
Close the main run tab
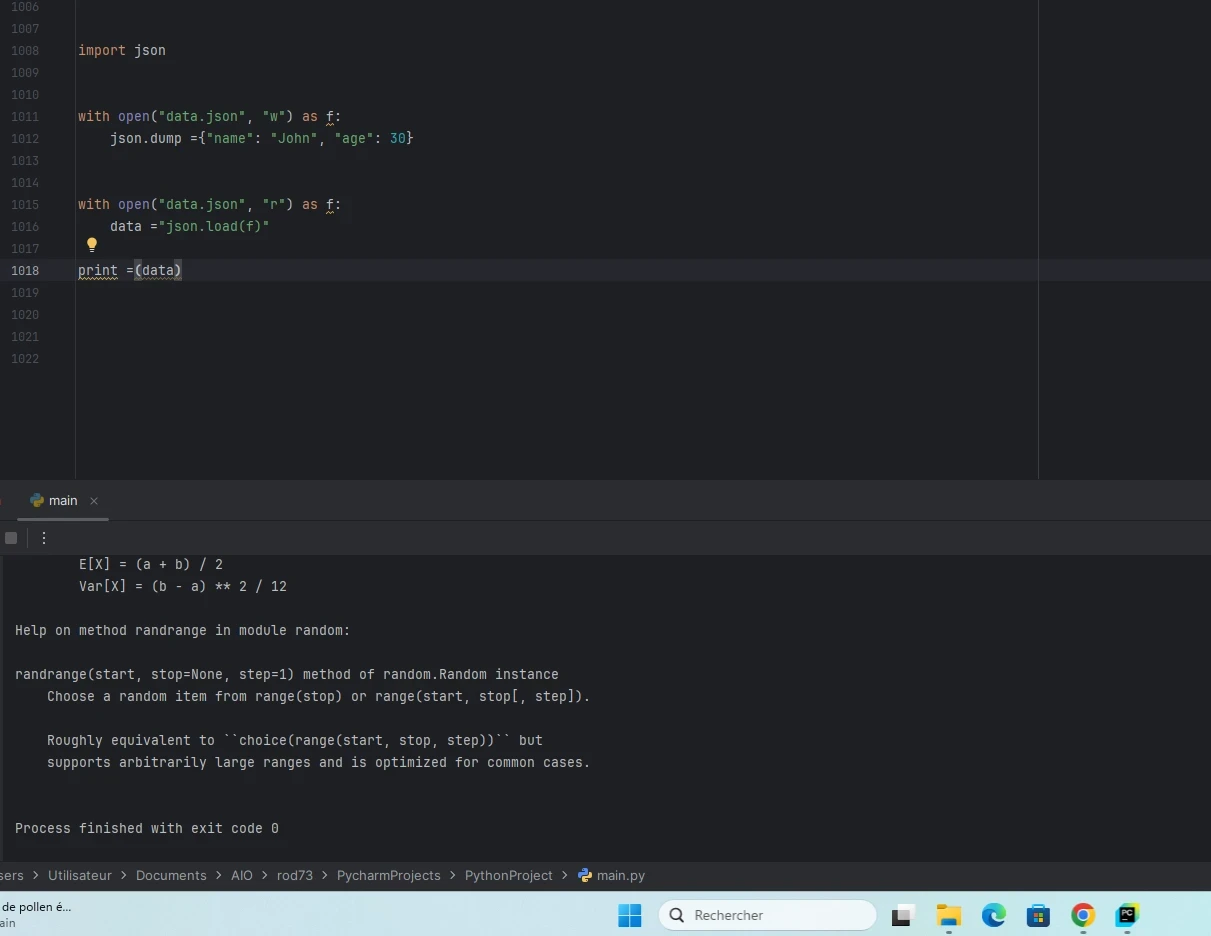[94, 501]
